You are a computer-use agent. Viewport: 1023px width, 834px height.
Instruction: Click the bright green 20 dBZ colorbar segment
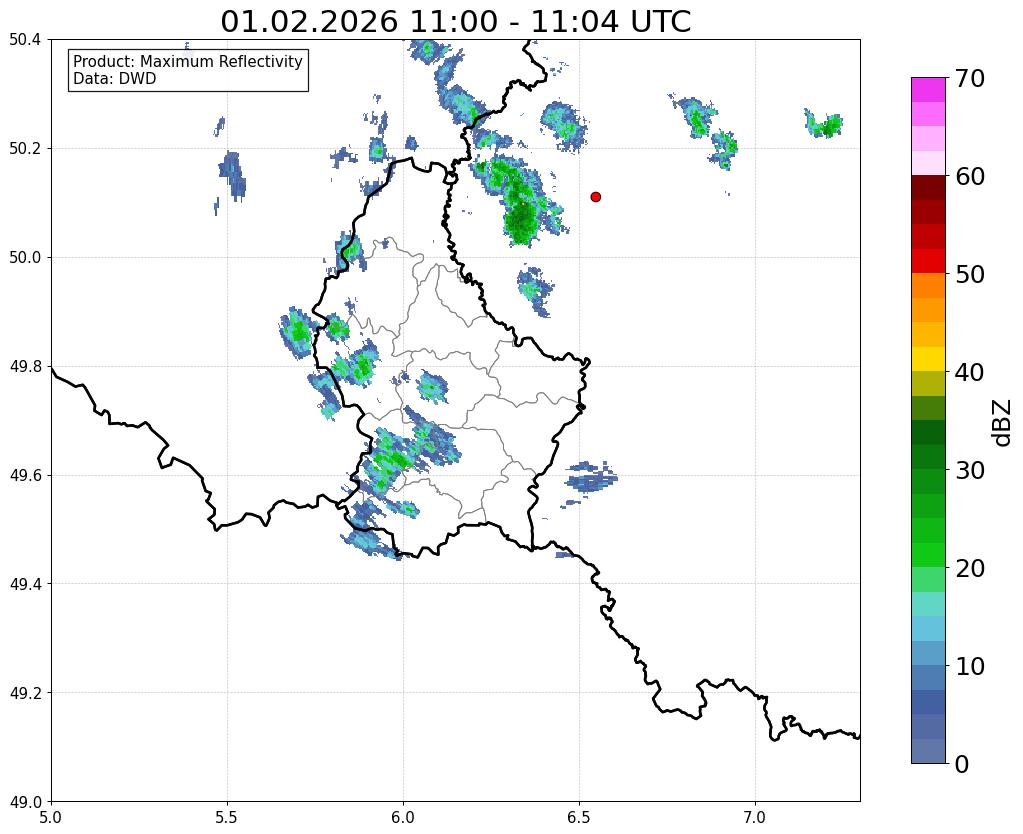point(928,555)
